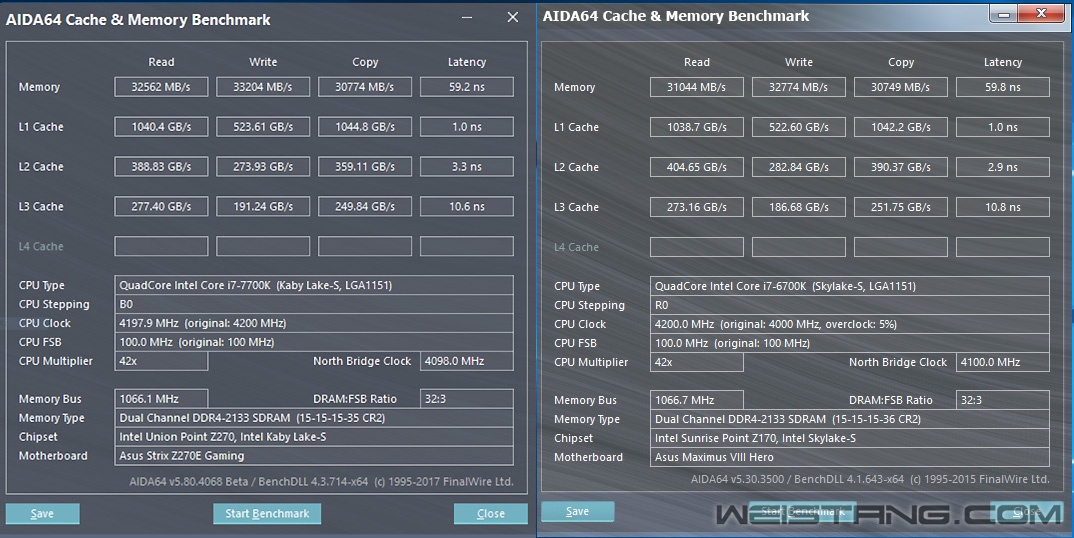Select Memory Latency value 59.8 ns
The height and width of the screenshot is (538, 1074).
1003,87
